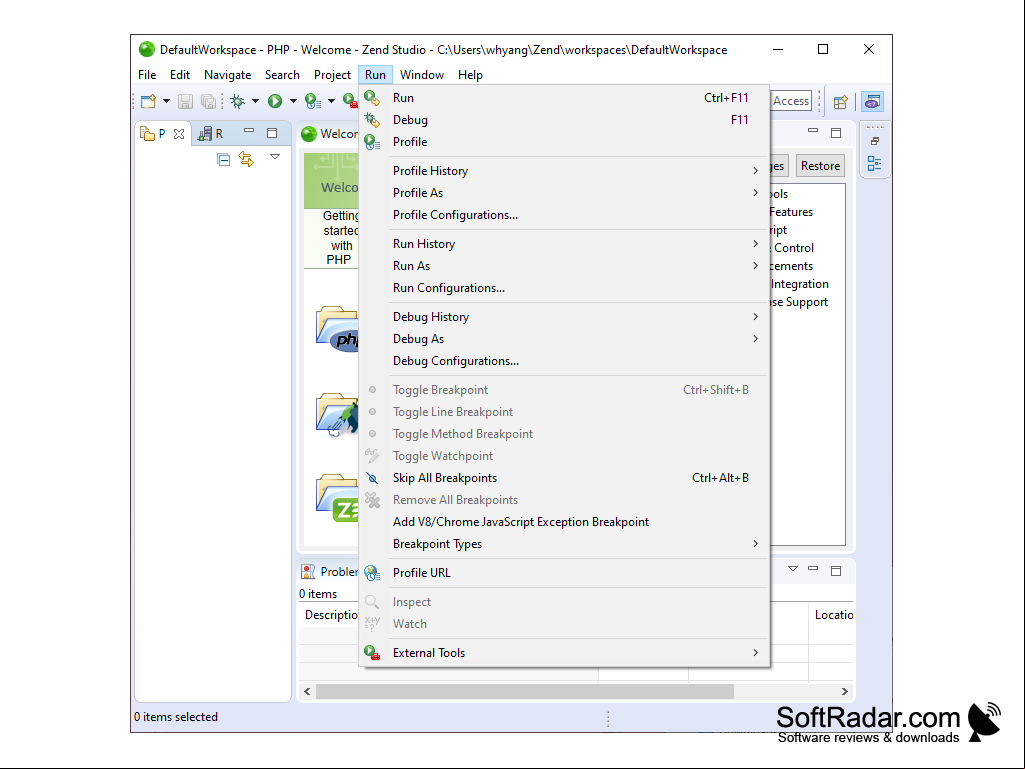Screen dimensions: 1025x769
Task: Click the restore icon in right trim bar
Action: click(875, 141)
